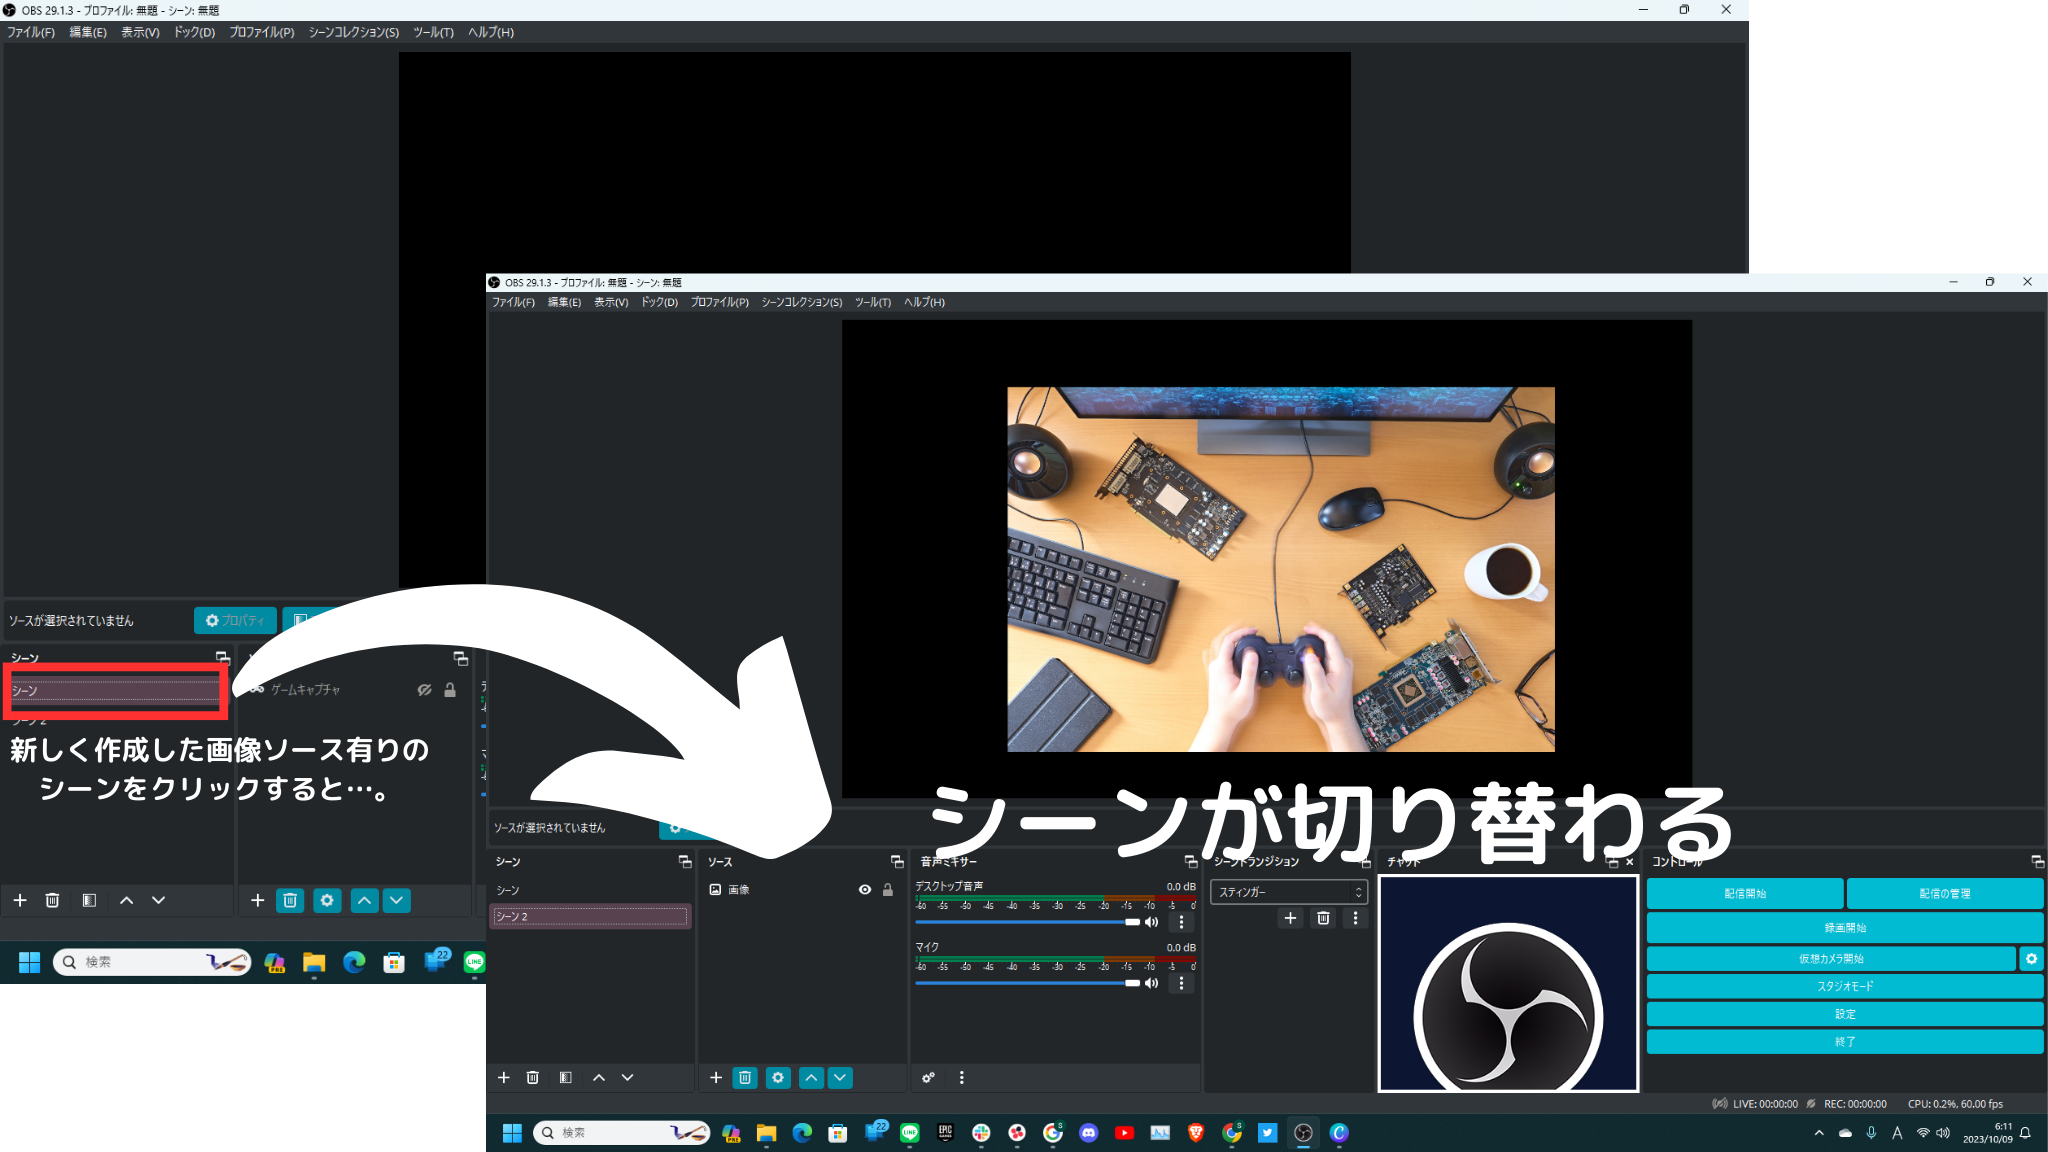
Task: Open scene filters in front OBS window
Action: pyautogui.click(x=566, y=1077)
